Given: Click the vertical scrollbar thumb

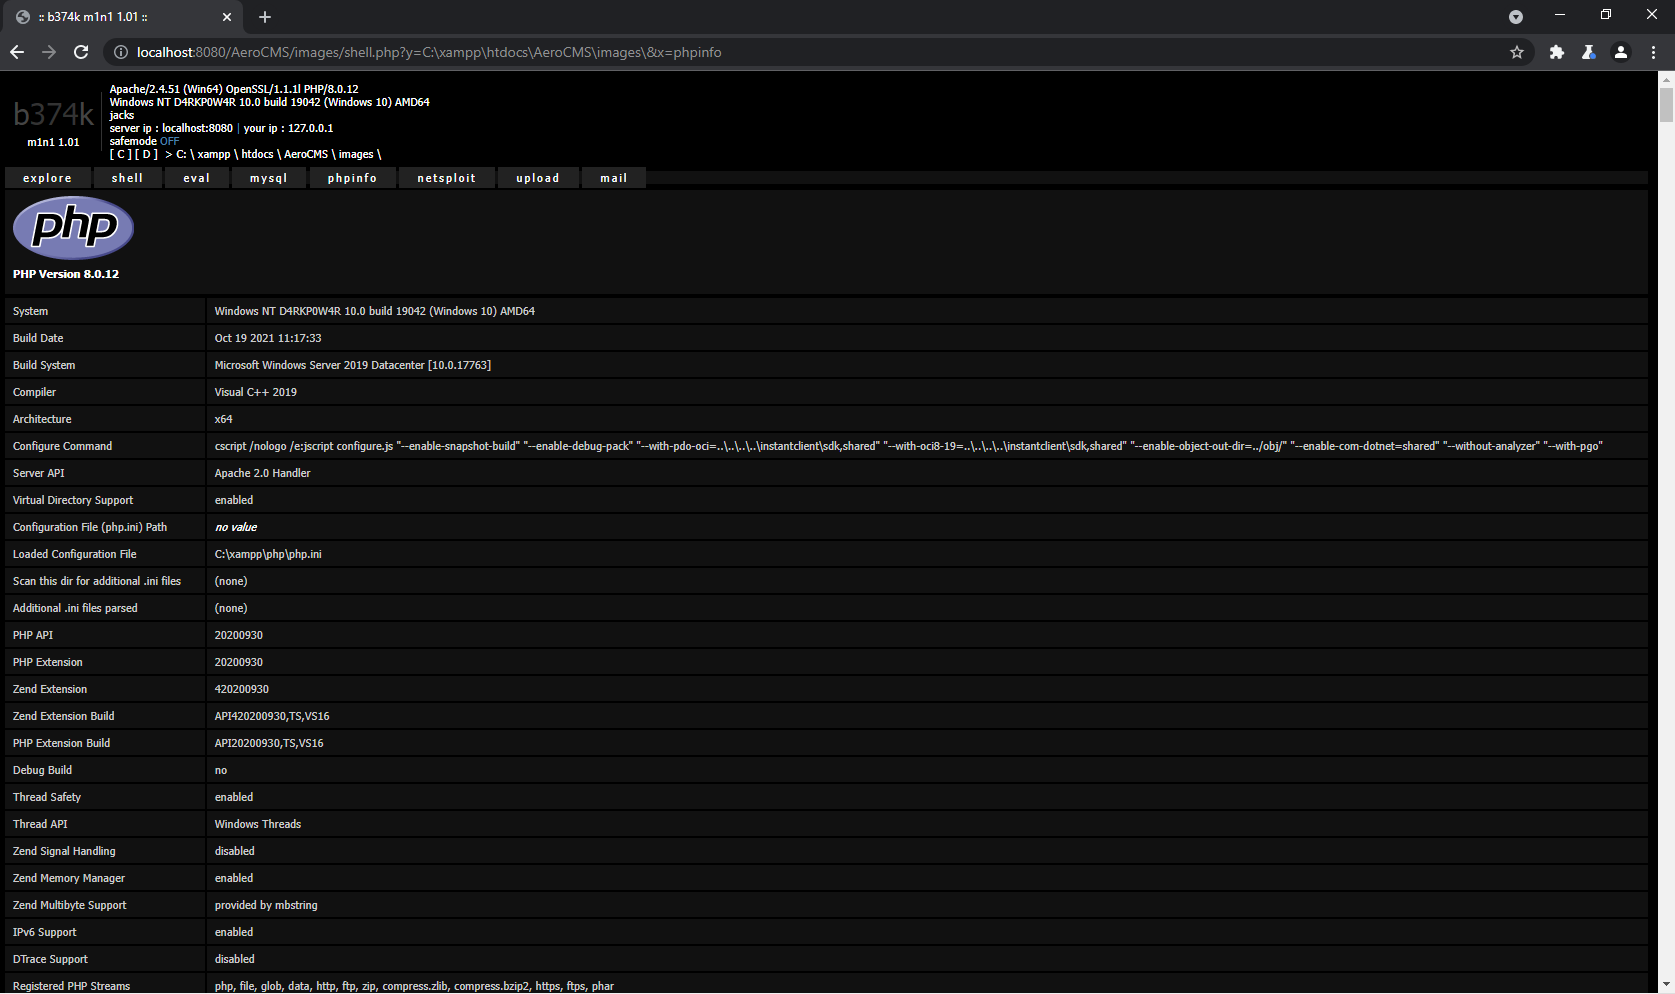Looking at the screenshot, I should coord(1666,104).
